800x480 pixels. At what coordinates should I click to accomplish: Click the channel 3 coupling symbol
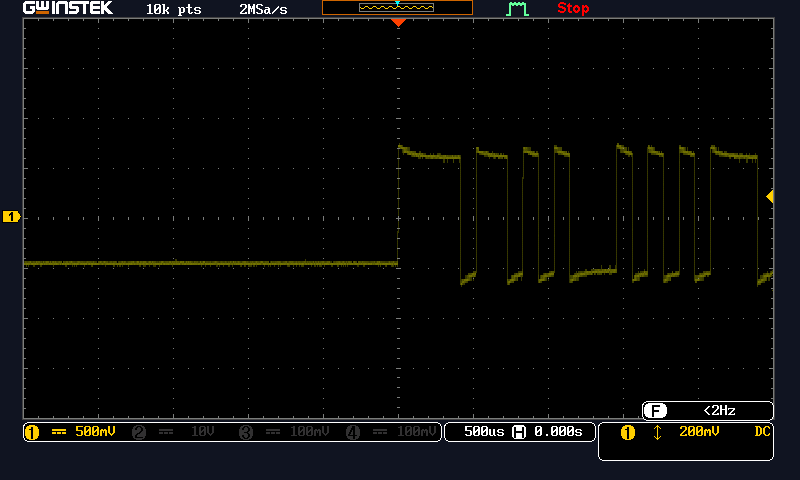tap(273, 432)
